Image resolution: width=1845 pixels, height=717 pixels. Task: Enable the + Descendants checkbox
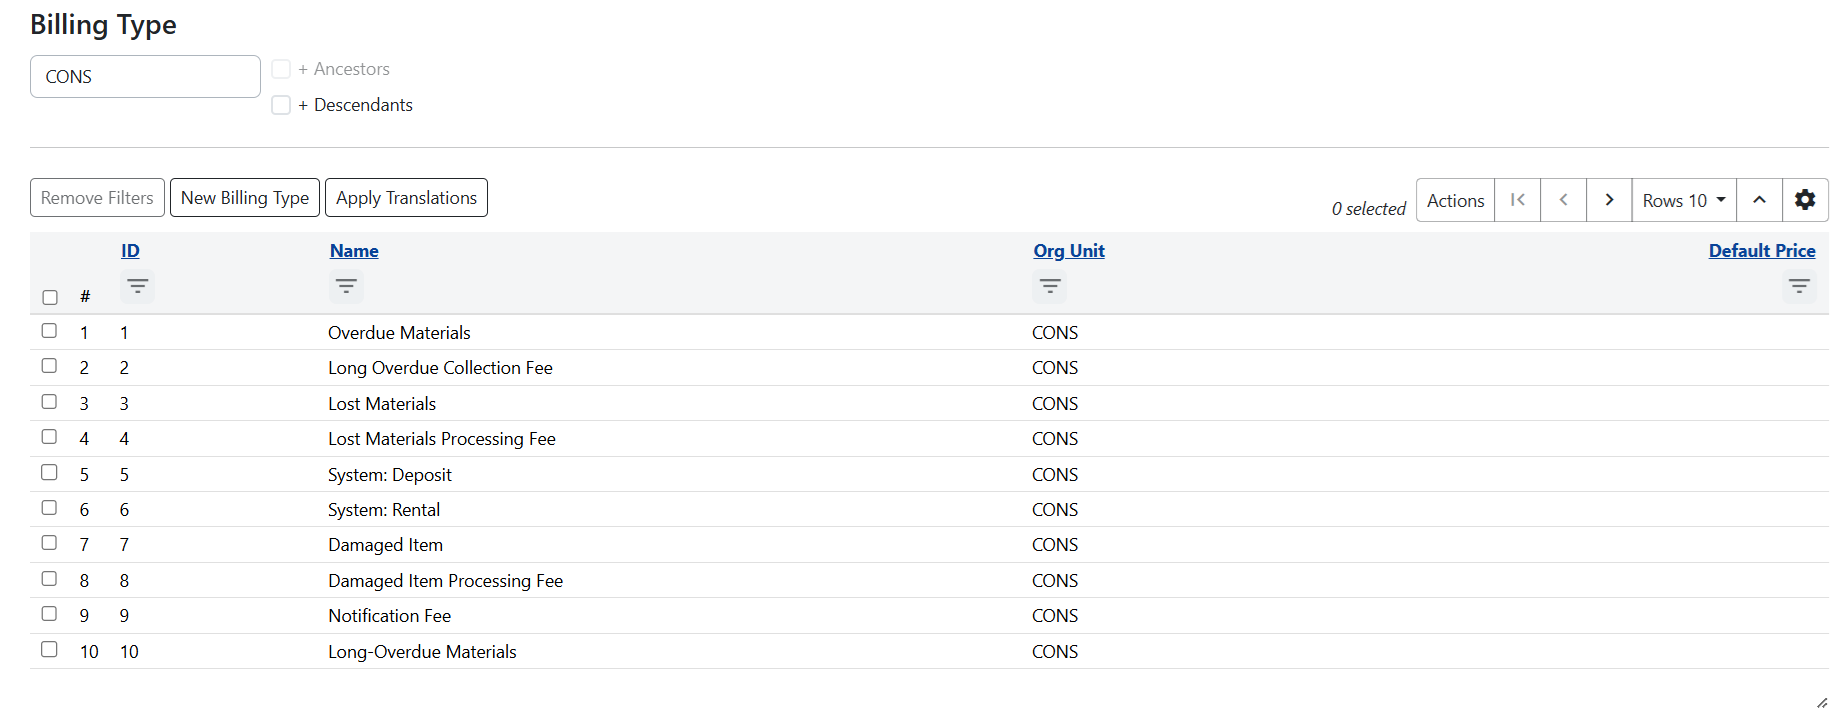(x=281, y=105)
